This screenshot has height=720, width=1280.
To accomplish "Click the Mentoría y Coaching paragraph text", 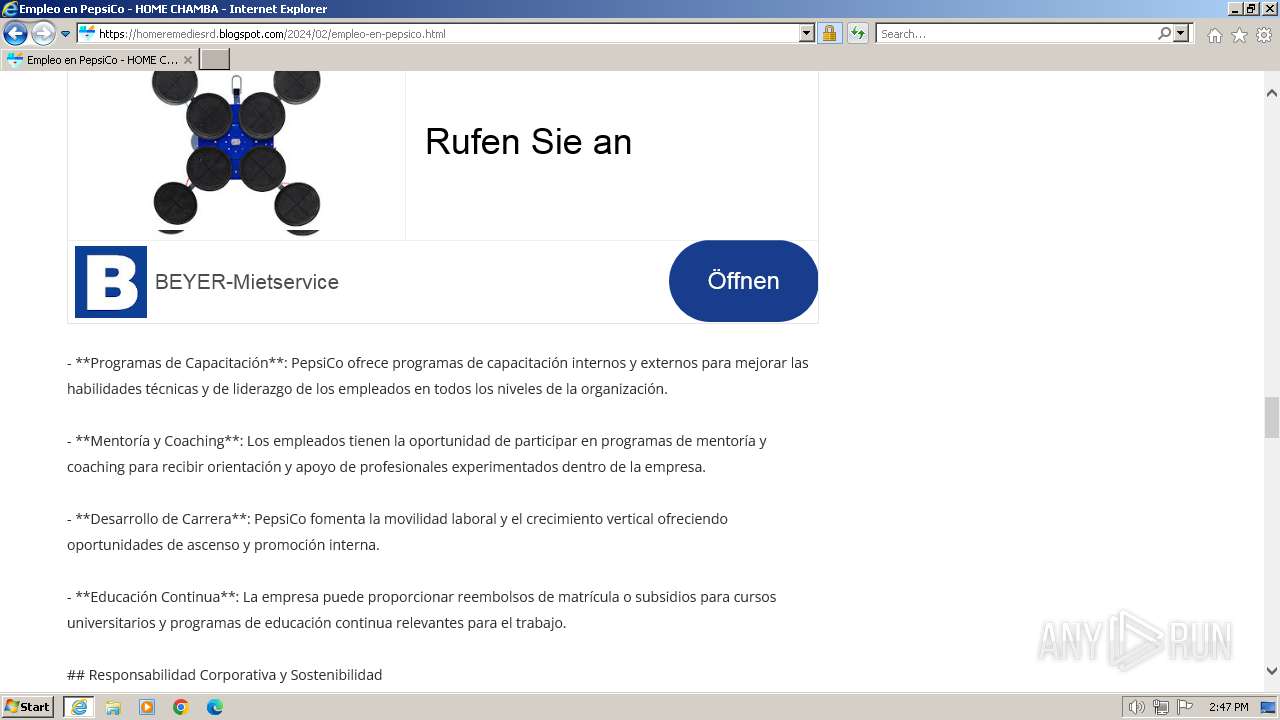I will point(417,454).
